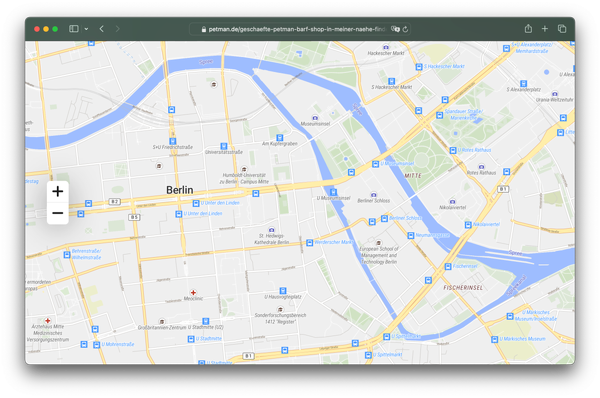The height and width of the screenshot is (398, 600).
Task: Show the Safari sidebar
Action: click(x=73, y=29)
